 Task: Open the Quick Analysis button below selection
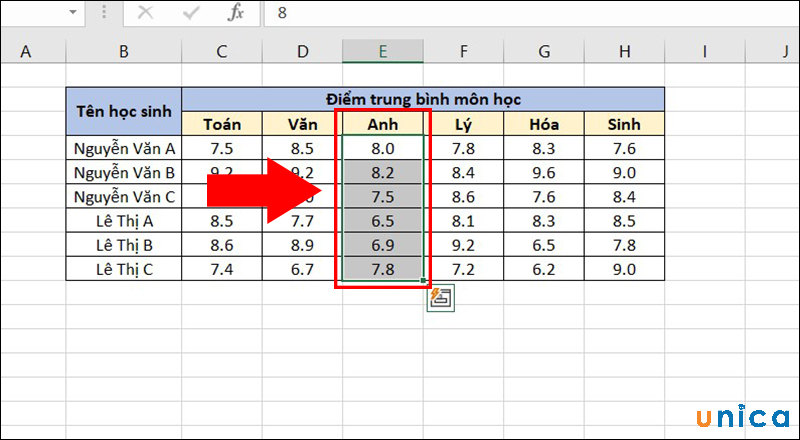point(440,299)
